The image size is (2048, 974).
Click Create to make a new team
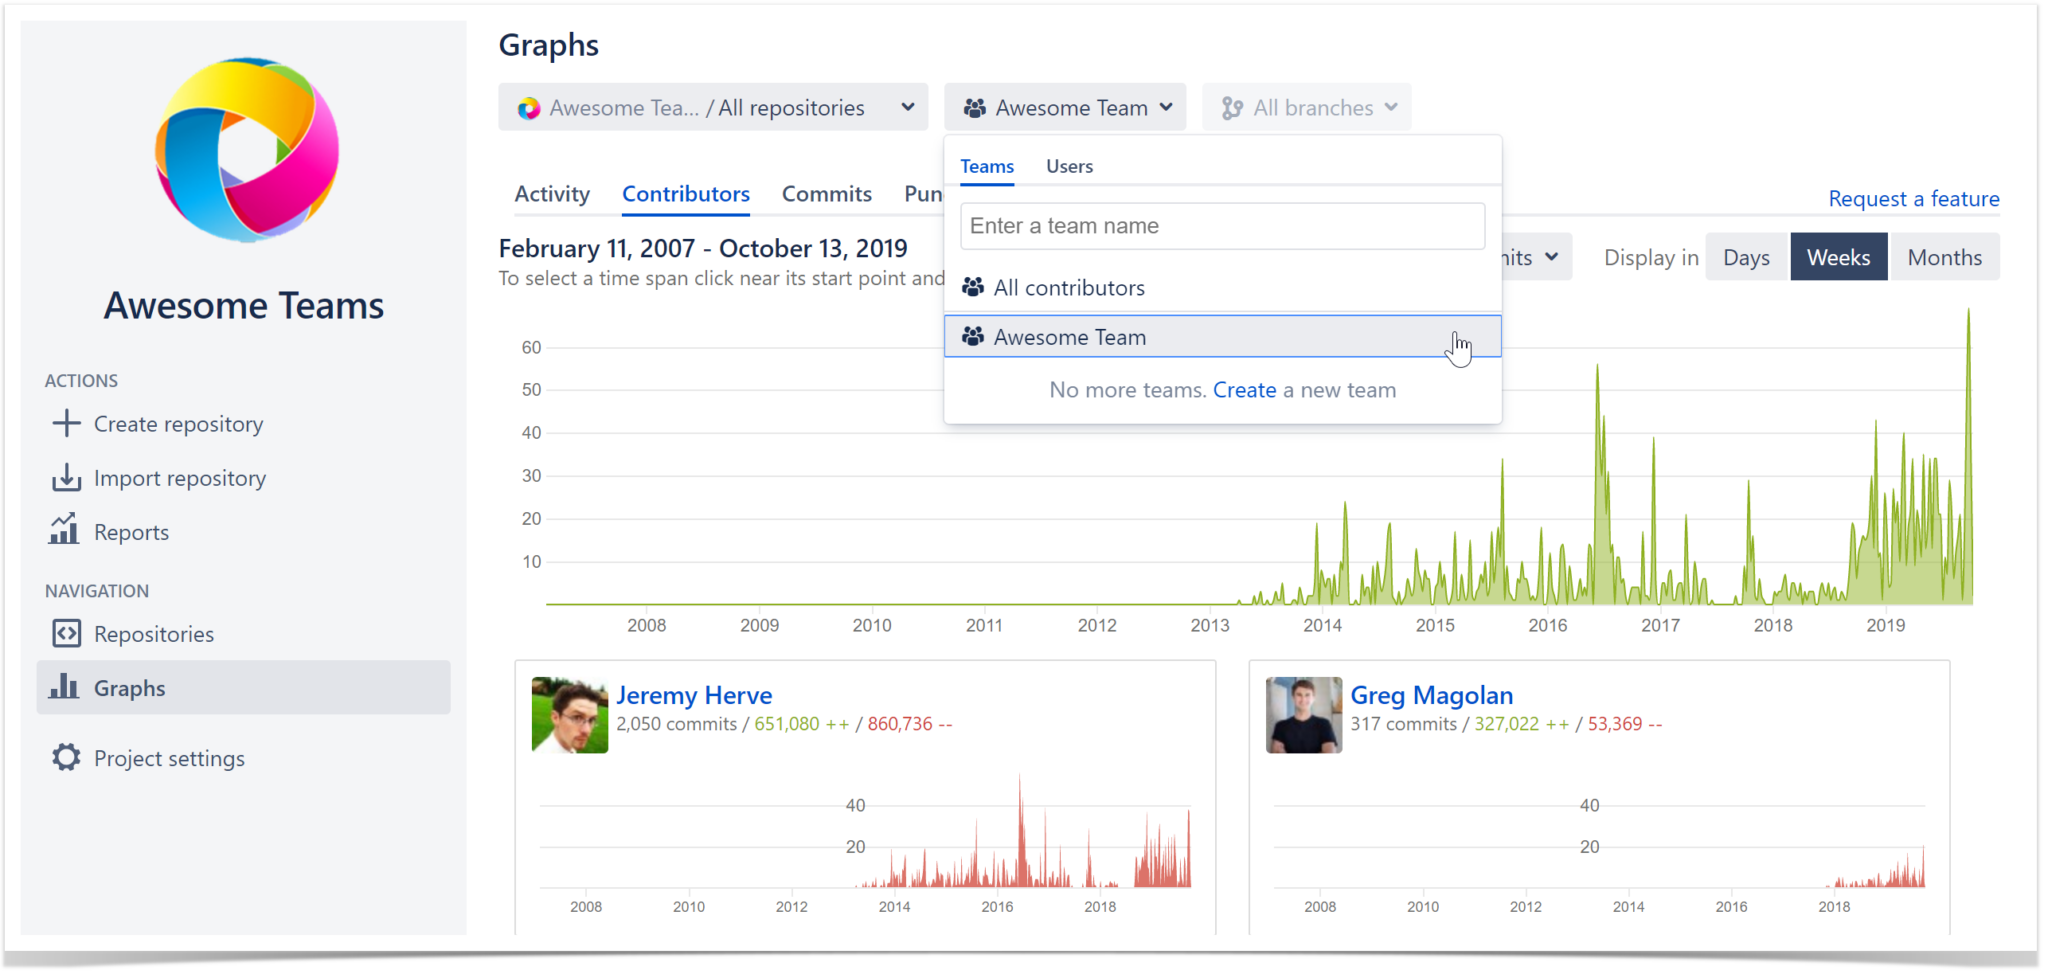point(1244,389)
